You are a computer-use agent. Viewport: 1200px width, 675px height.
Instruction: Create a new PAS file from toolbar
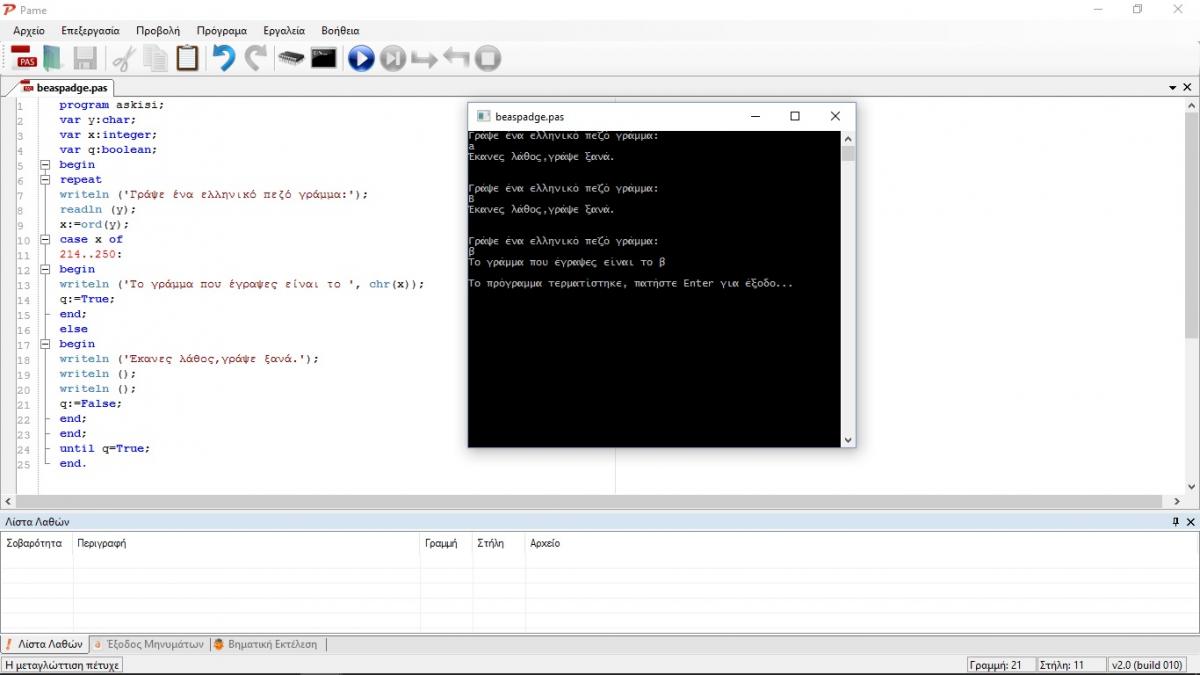[x=23, y=58]
